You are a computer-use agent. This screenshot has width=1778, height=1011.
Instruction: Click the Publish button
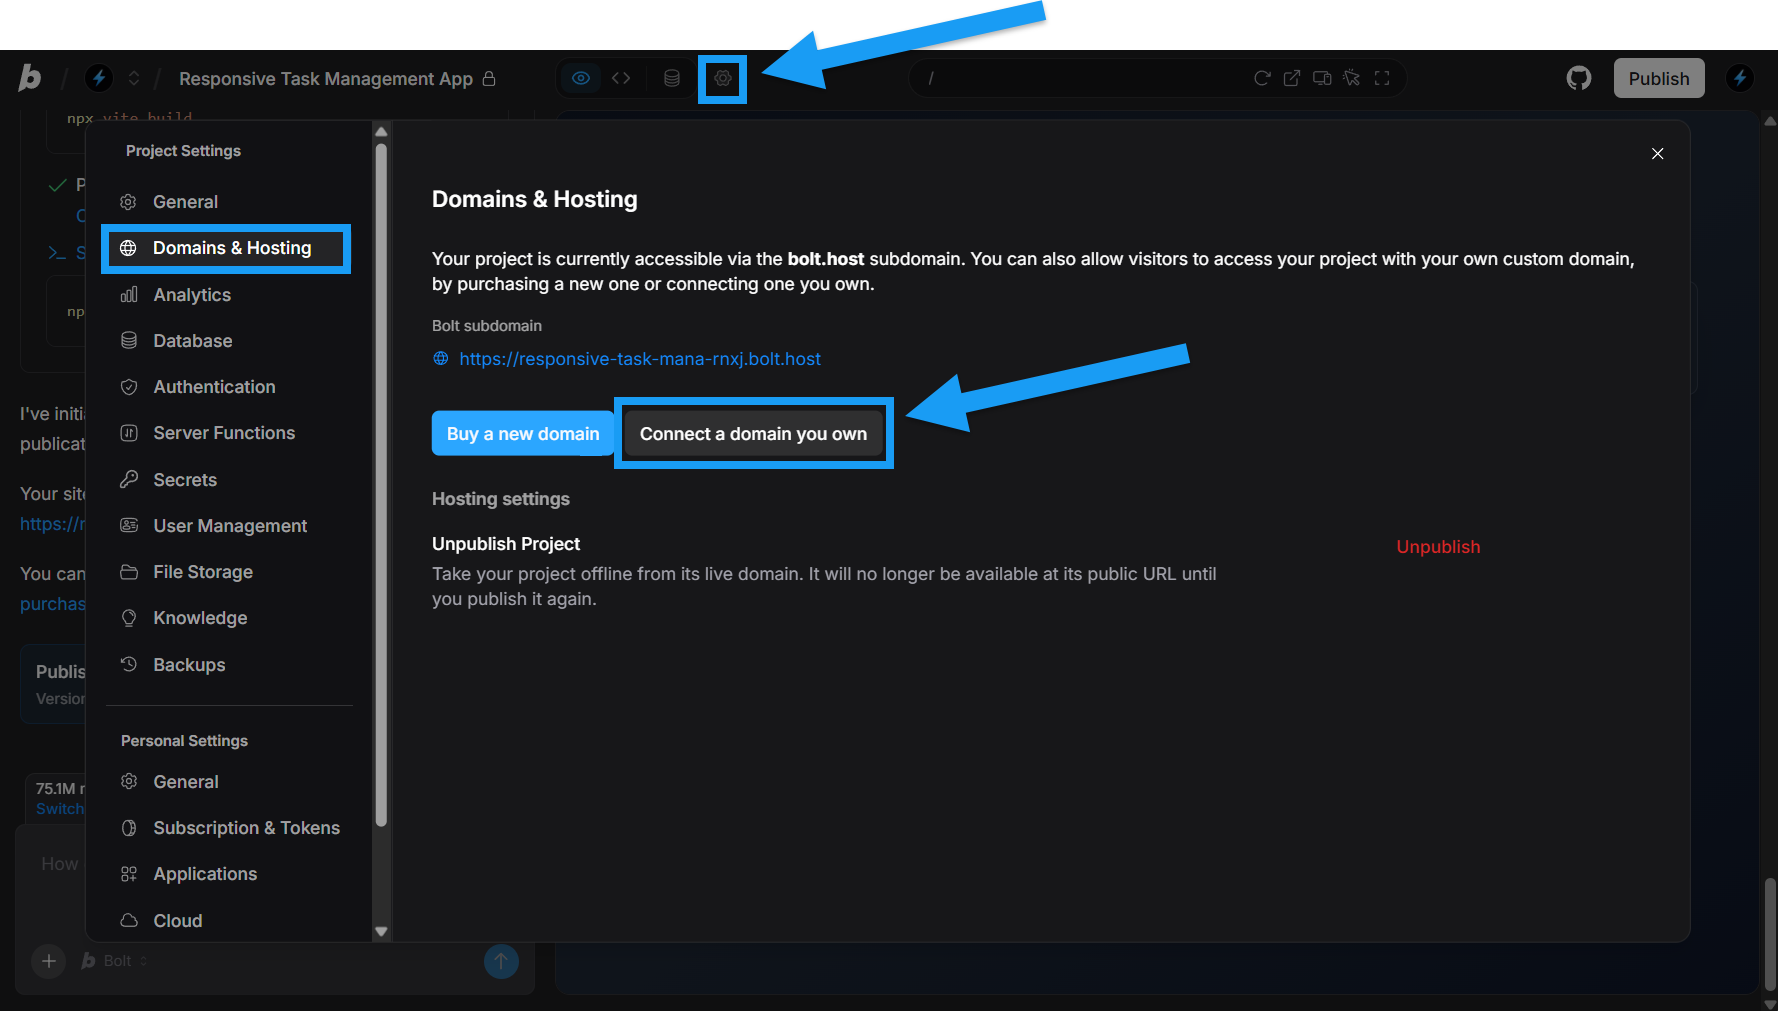[1659, 78]
